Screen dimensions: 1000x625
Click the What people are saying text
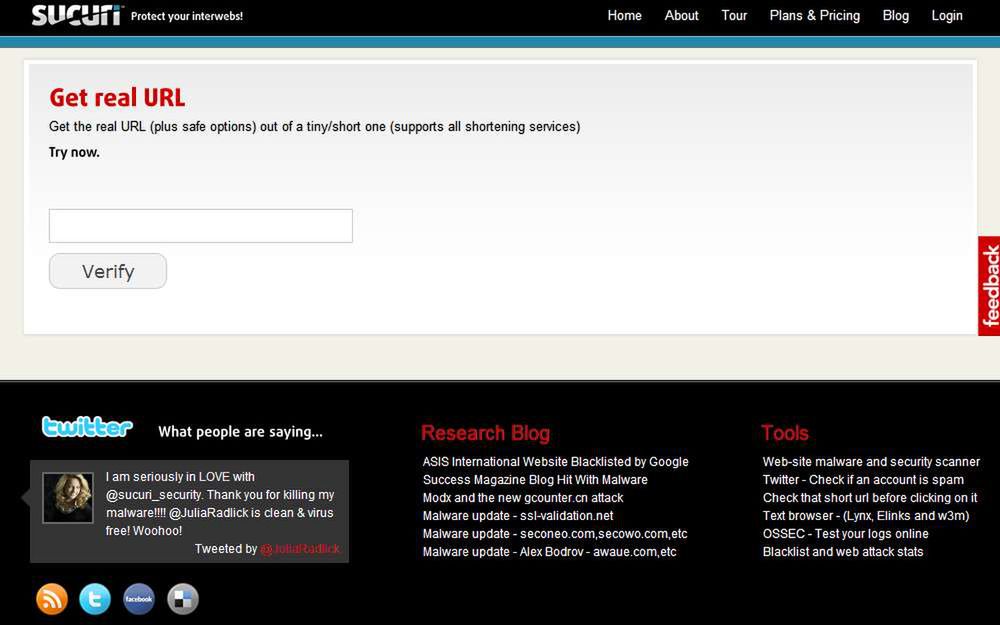pyautogui.click(x=240, y=432)
